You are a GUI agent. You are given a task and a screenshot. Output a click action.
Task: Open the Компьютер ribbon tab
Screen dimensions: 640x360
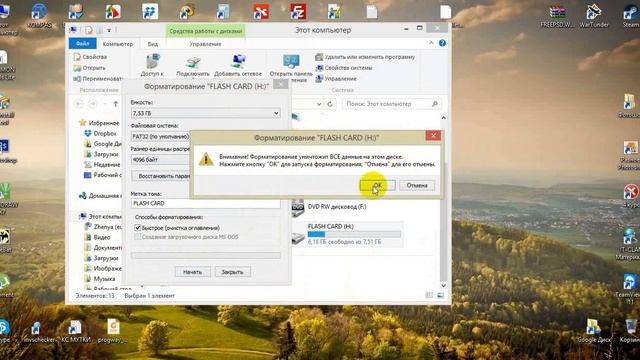tap(118, 44)
